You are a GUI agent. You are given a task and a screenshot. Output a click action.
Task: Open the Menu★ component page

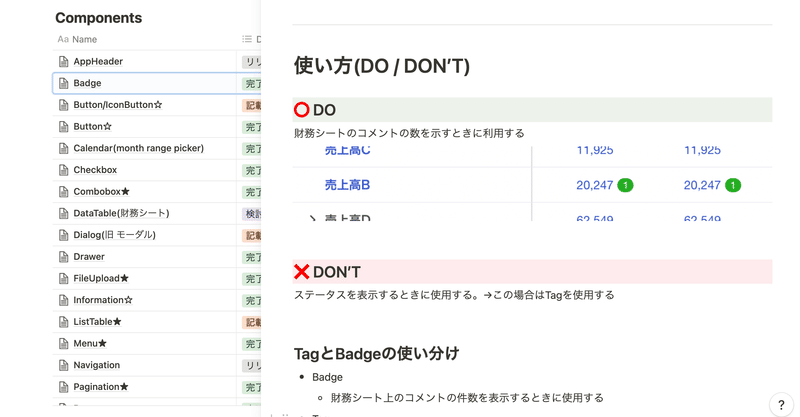(x=90, y=343)
